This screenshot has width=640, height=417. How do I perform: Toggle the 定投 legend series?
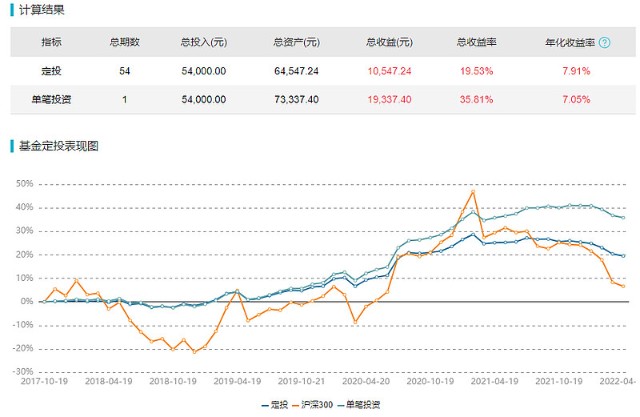click(x=275, y=405)
